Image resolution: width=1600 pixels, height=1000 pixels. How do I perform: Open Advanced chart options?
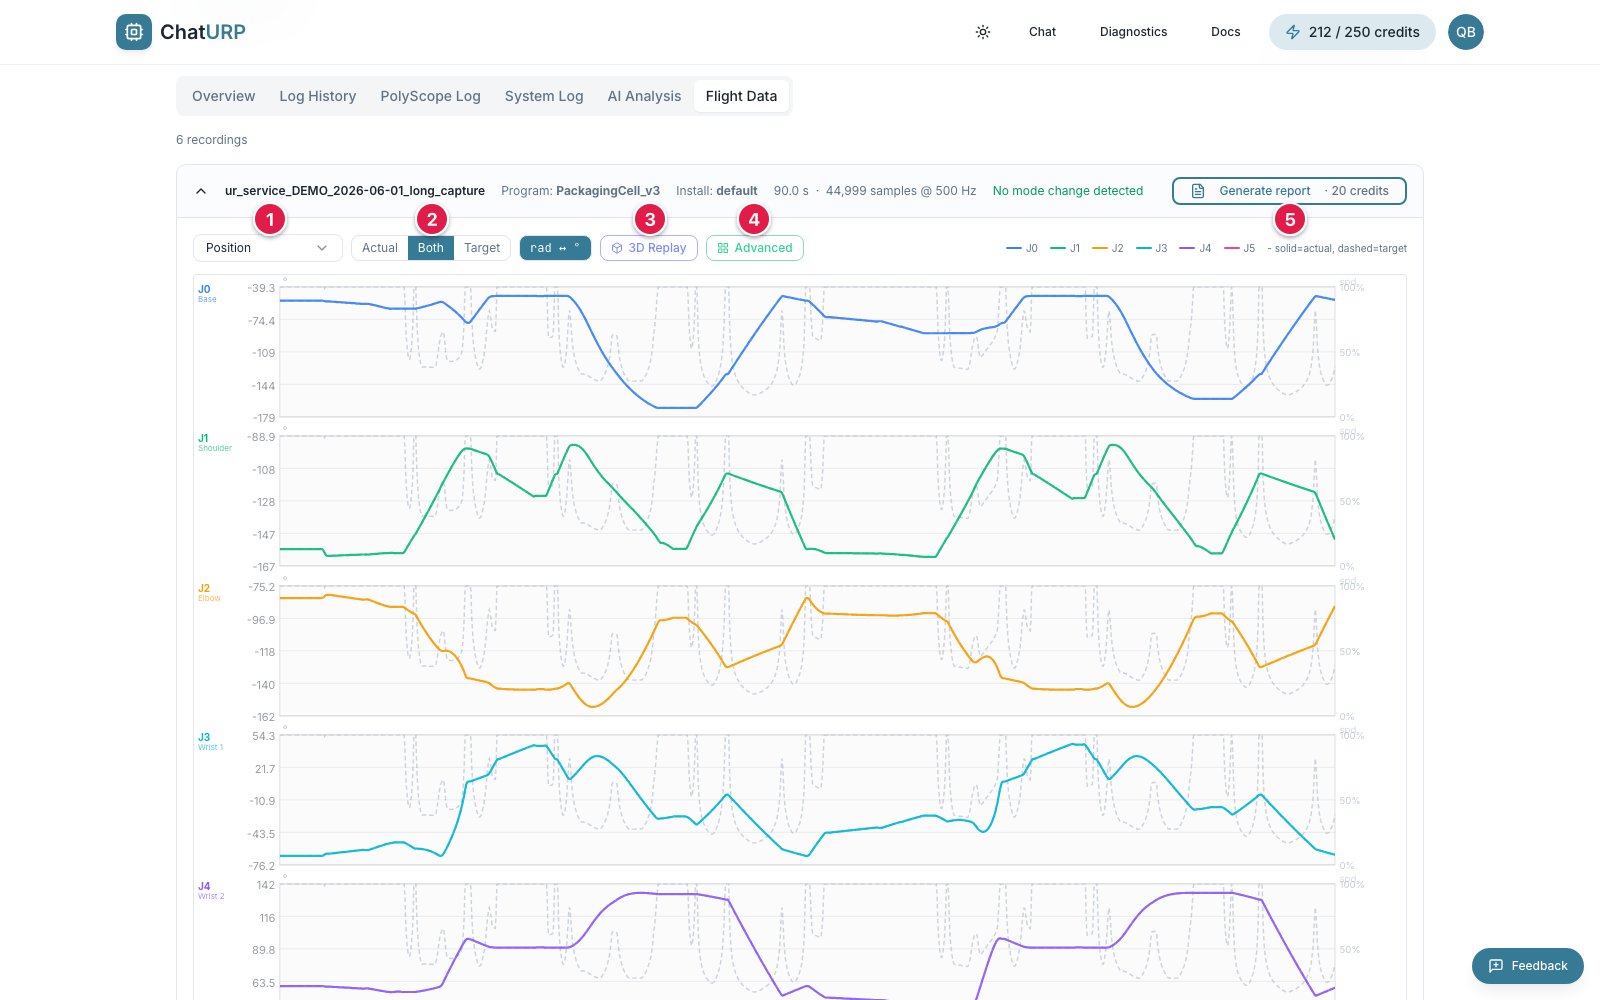point(755,248)
